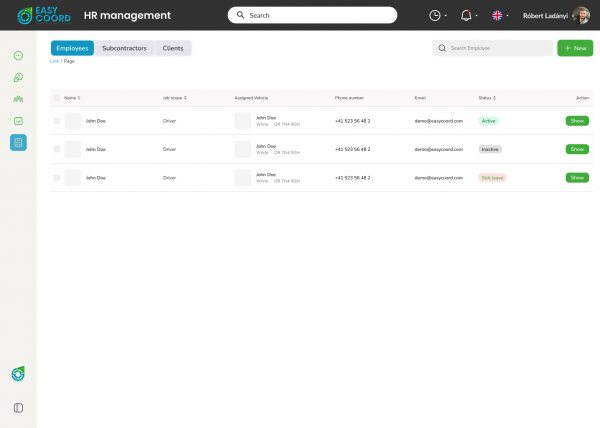Open the calendar icon in sidebar

tap(18, 121)
